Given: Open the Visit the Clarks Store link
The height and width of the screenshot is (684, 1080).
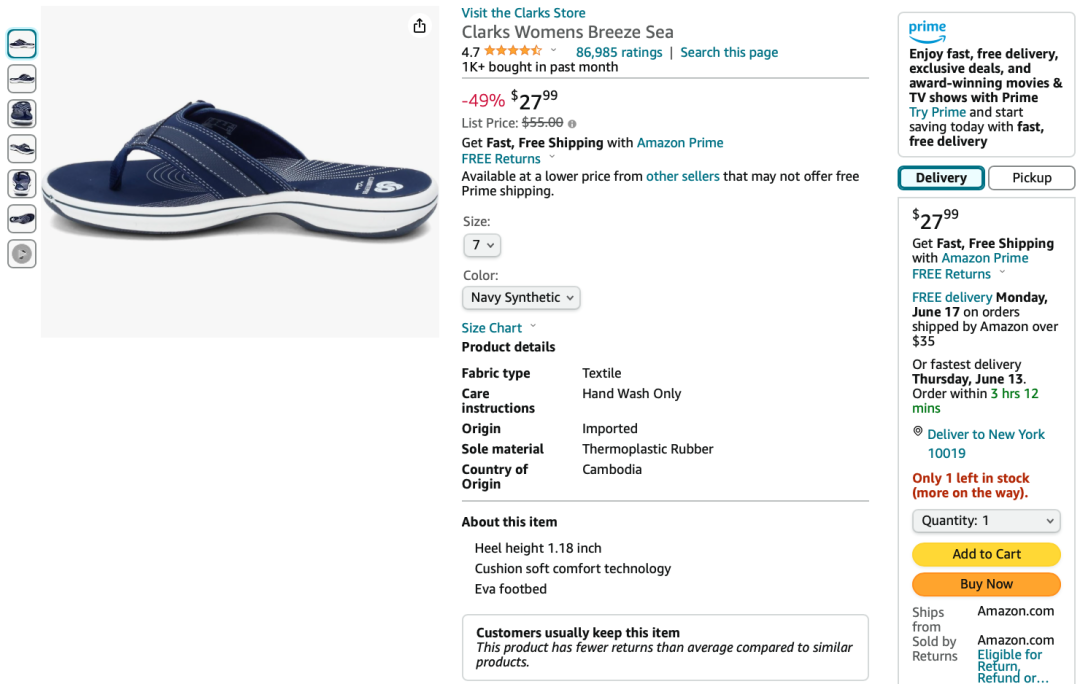Looking at the screenshot, I should pyautogui.click(x=523, y=13).
